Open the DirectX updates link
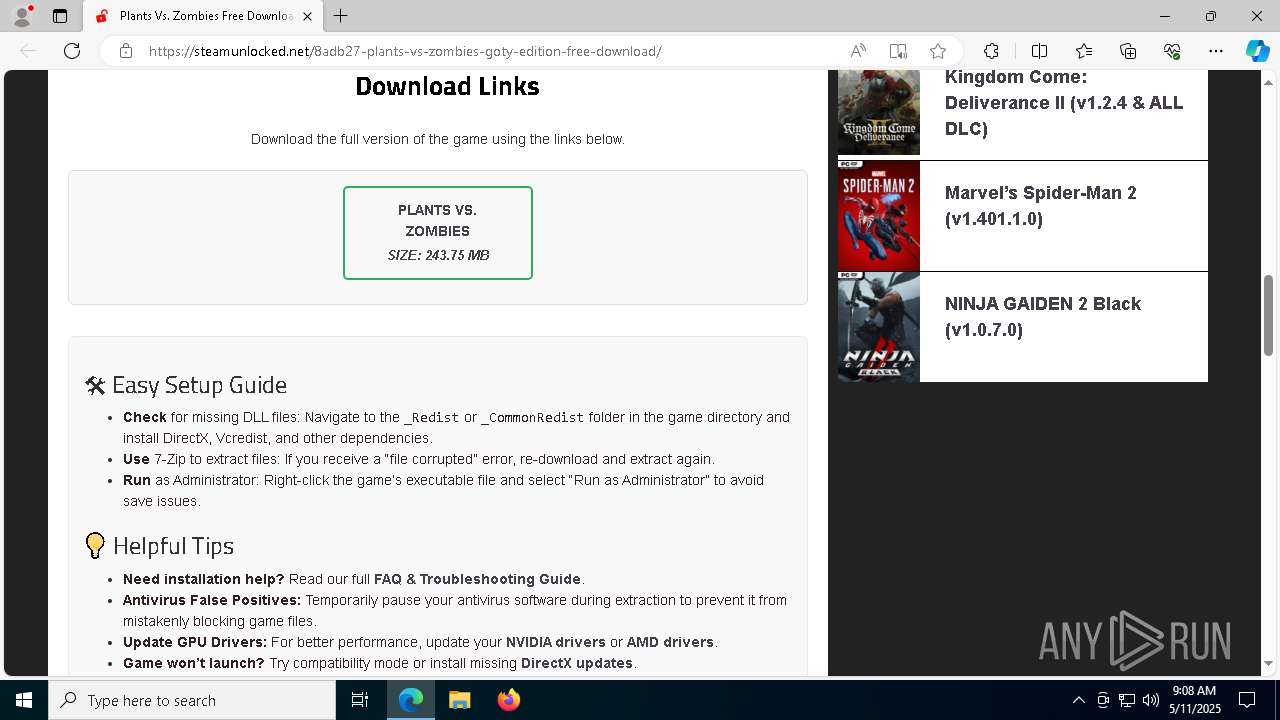1280x720 pixels. pyautogui.click(x=577, y=663)
